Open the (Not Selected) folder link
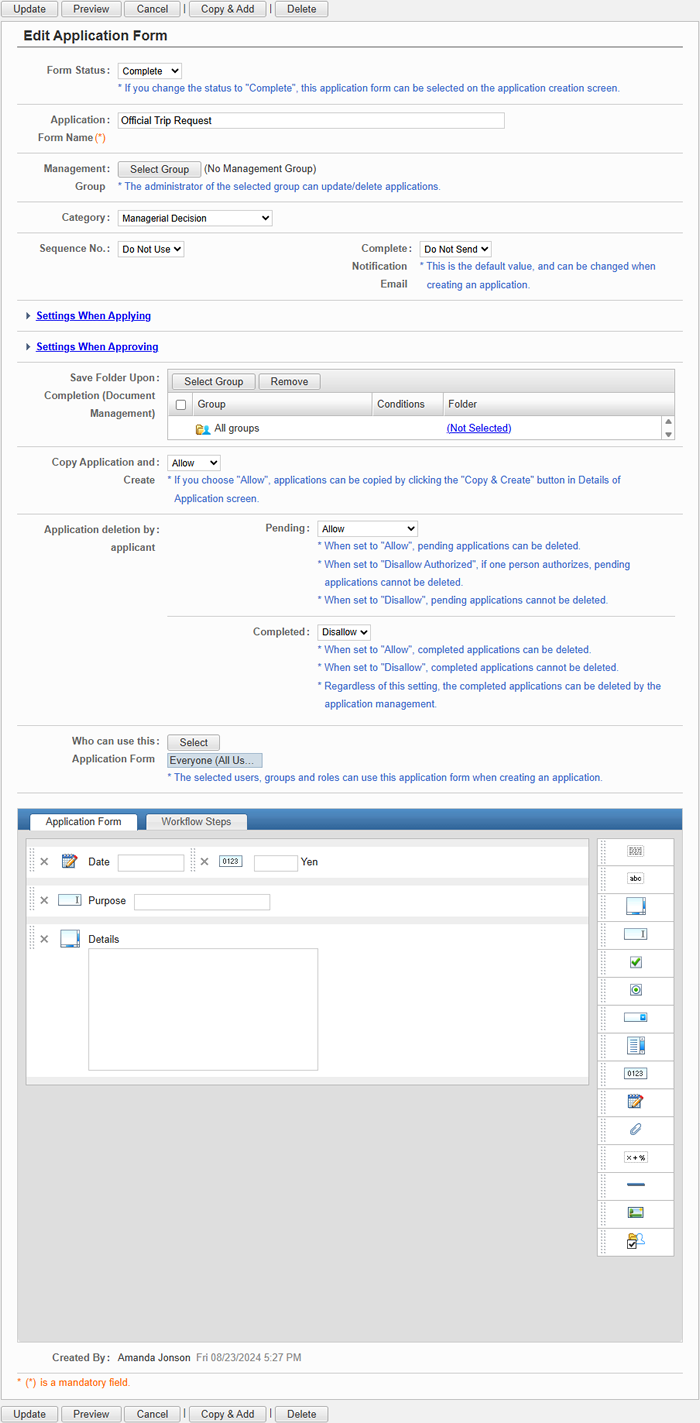The height and width of the screenshot is (1423, 700). click(x=478, y=428)
